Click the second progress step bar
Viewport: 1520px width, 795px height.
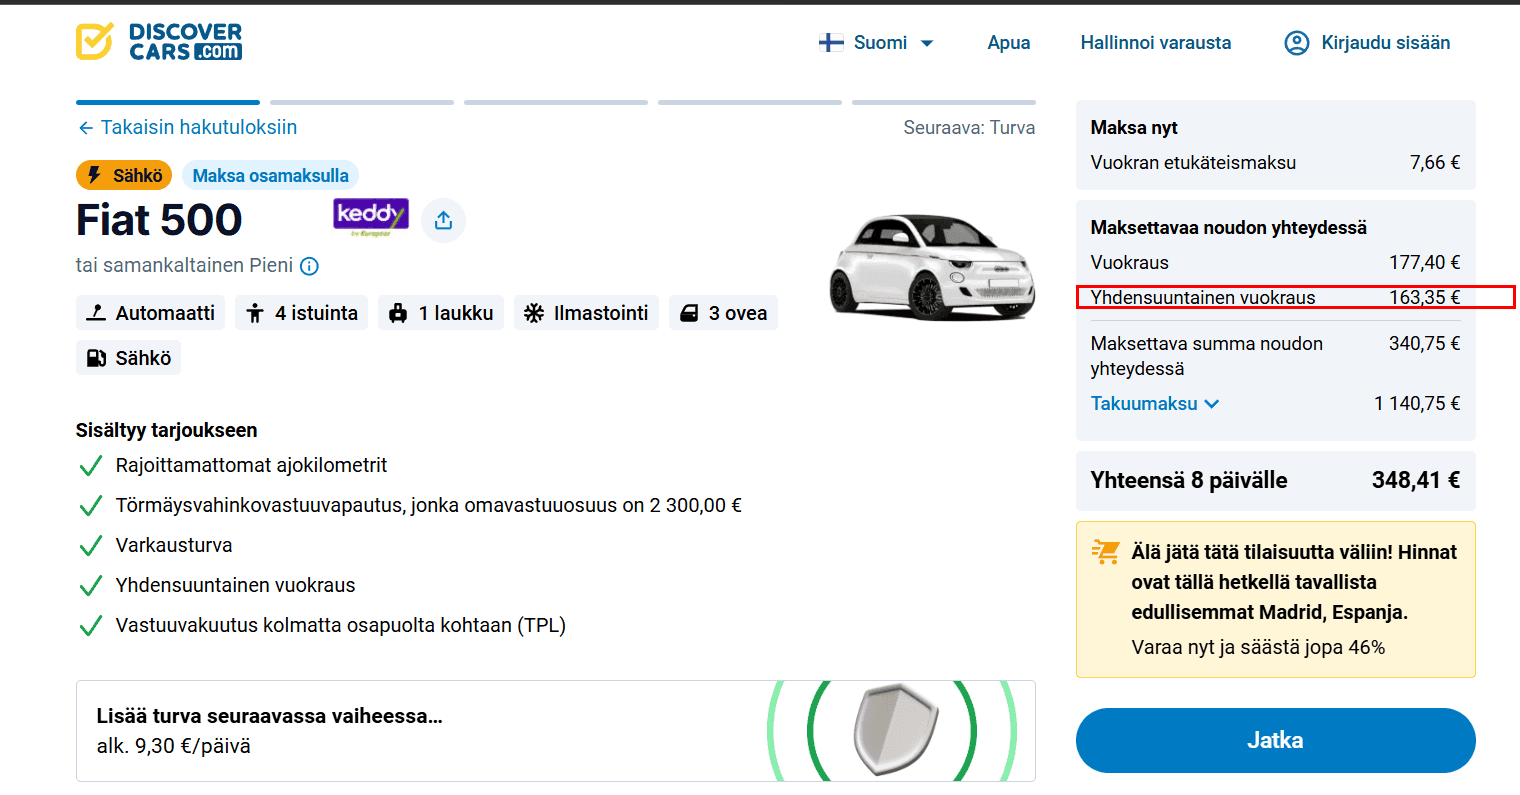[x=362, y=102]
